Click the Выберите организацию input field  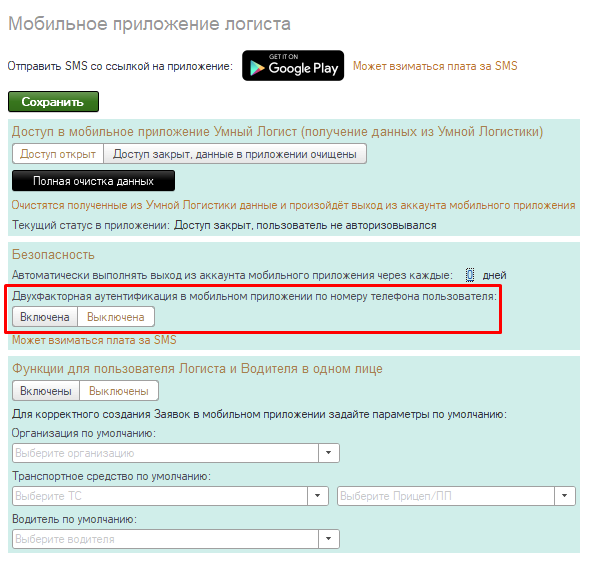[x=165, y=453]
